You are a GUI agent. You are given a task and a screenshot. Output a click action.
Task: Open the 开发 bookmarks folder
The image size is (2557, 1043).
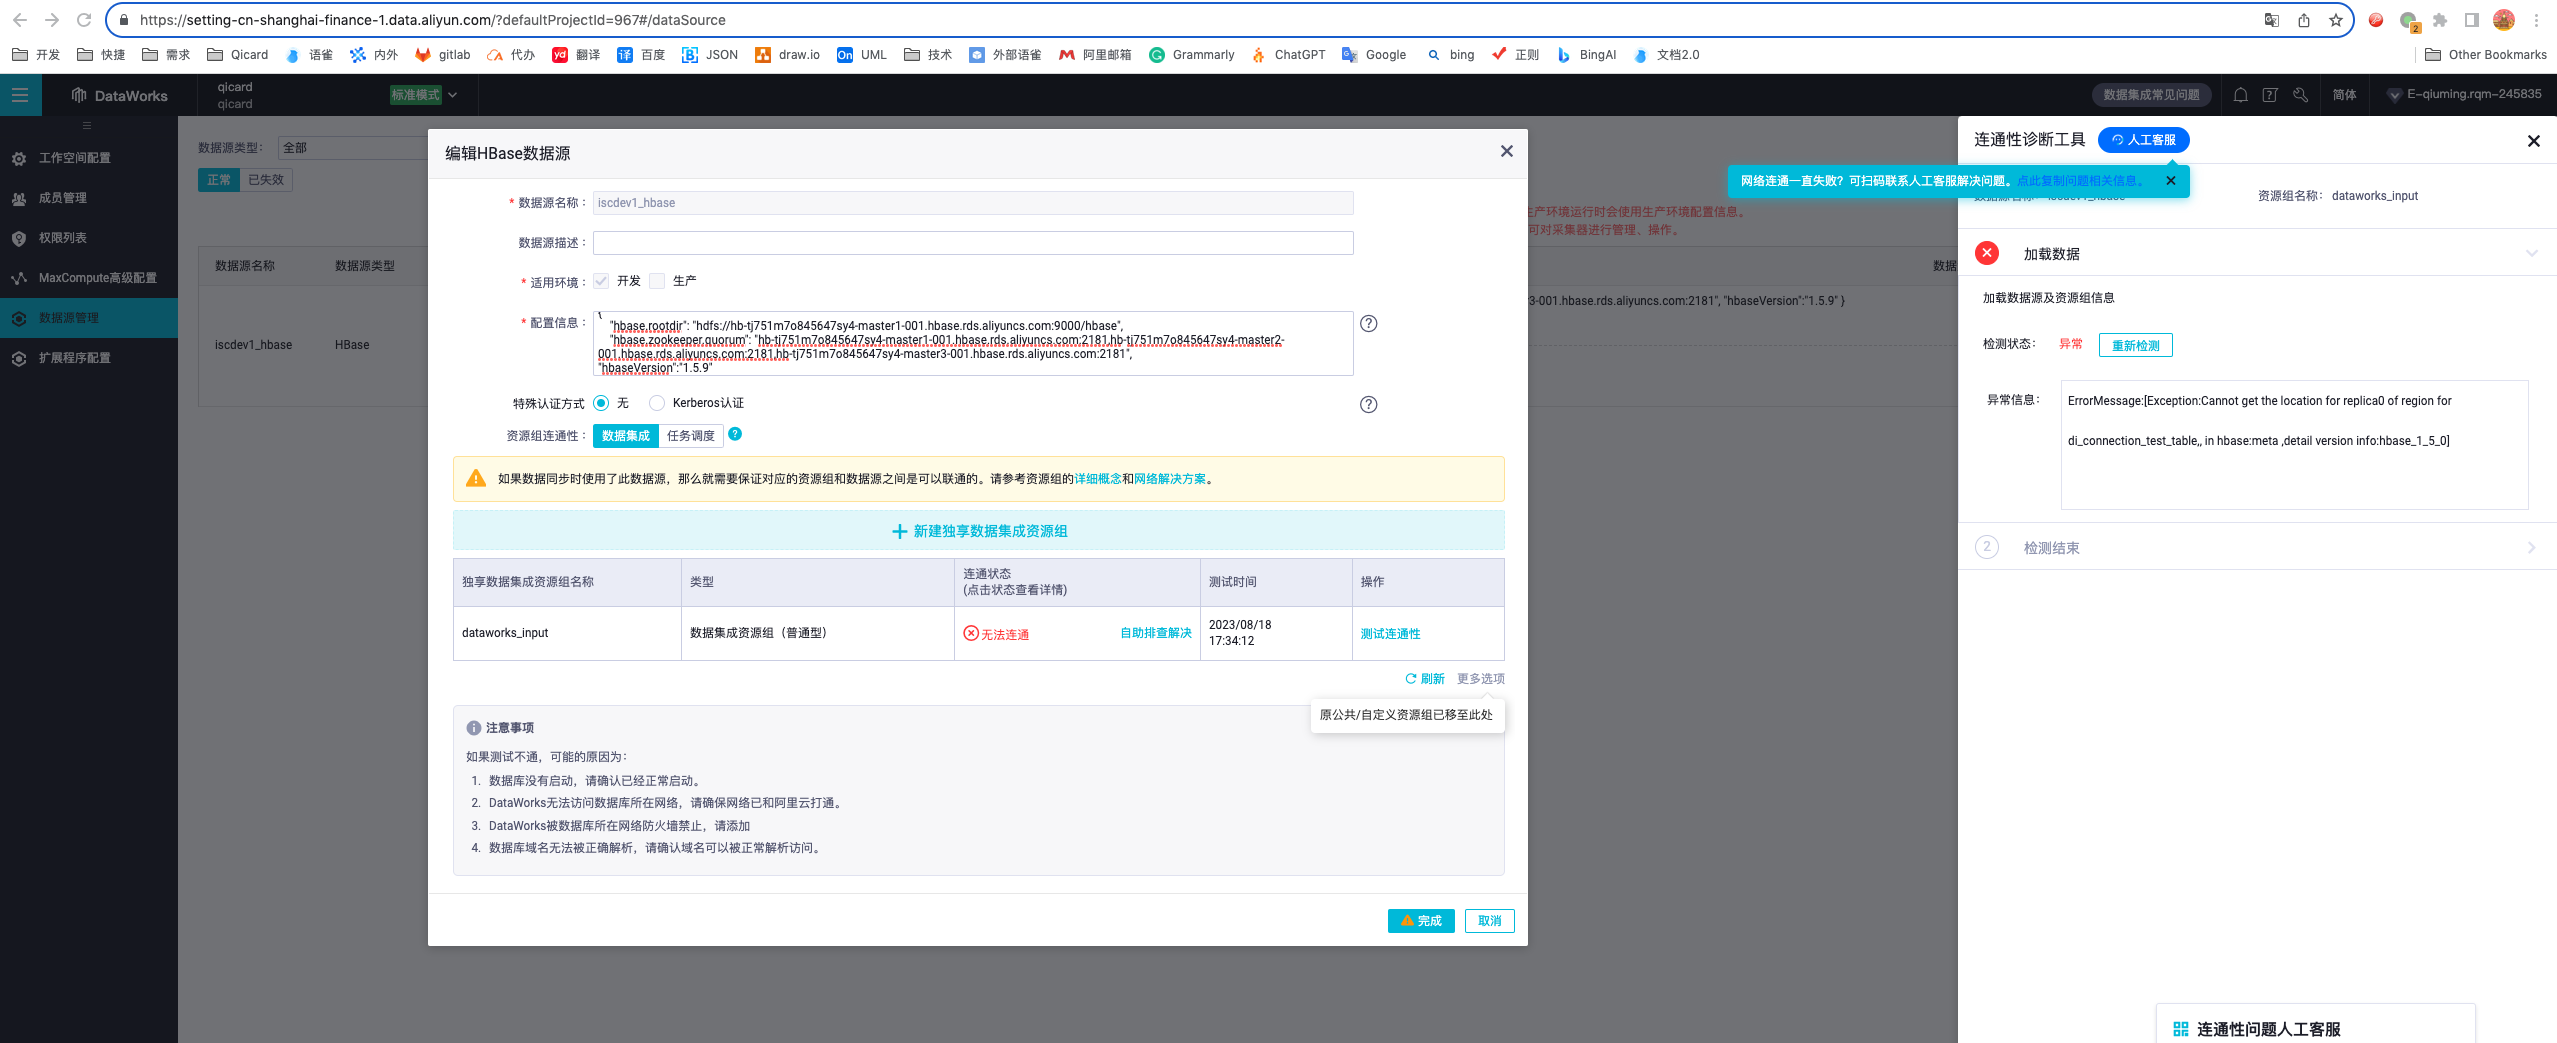click(36, 55)
